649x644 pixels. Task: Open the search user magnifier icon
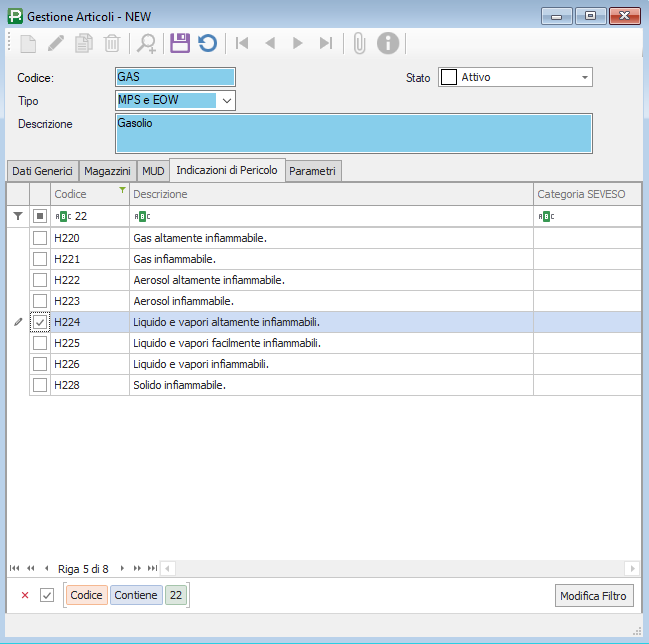(147, 43)
